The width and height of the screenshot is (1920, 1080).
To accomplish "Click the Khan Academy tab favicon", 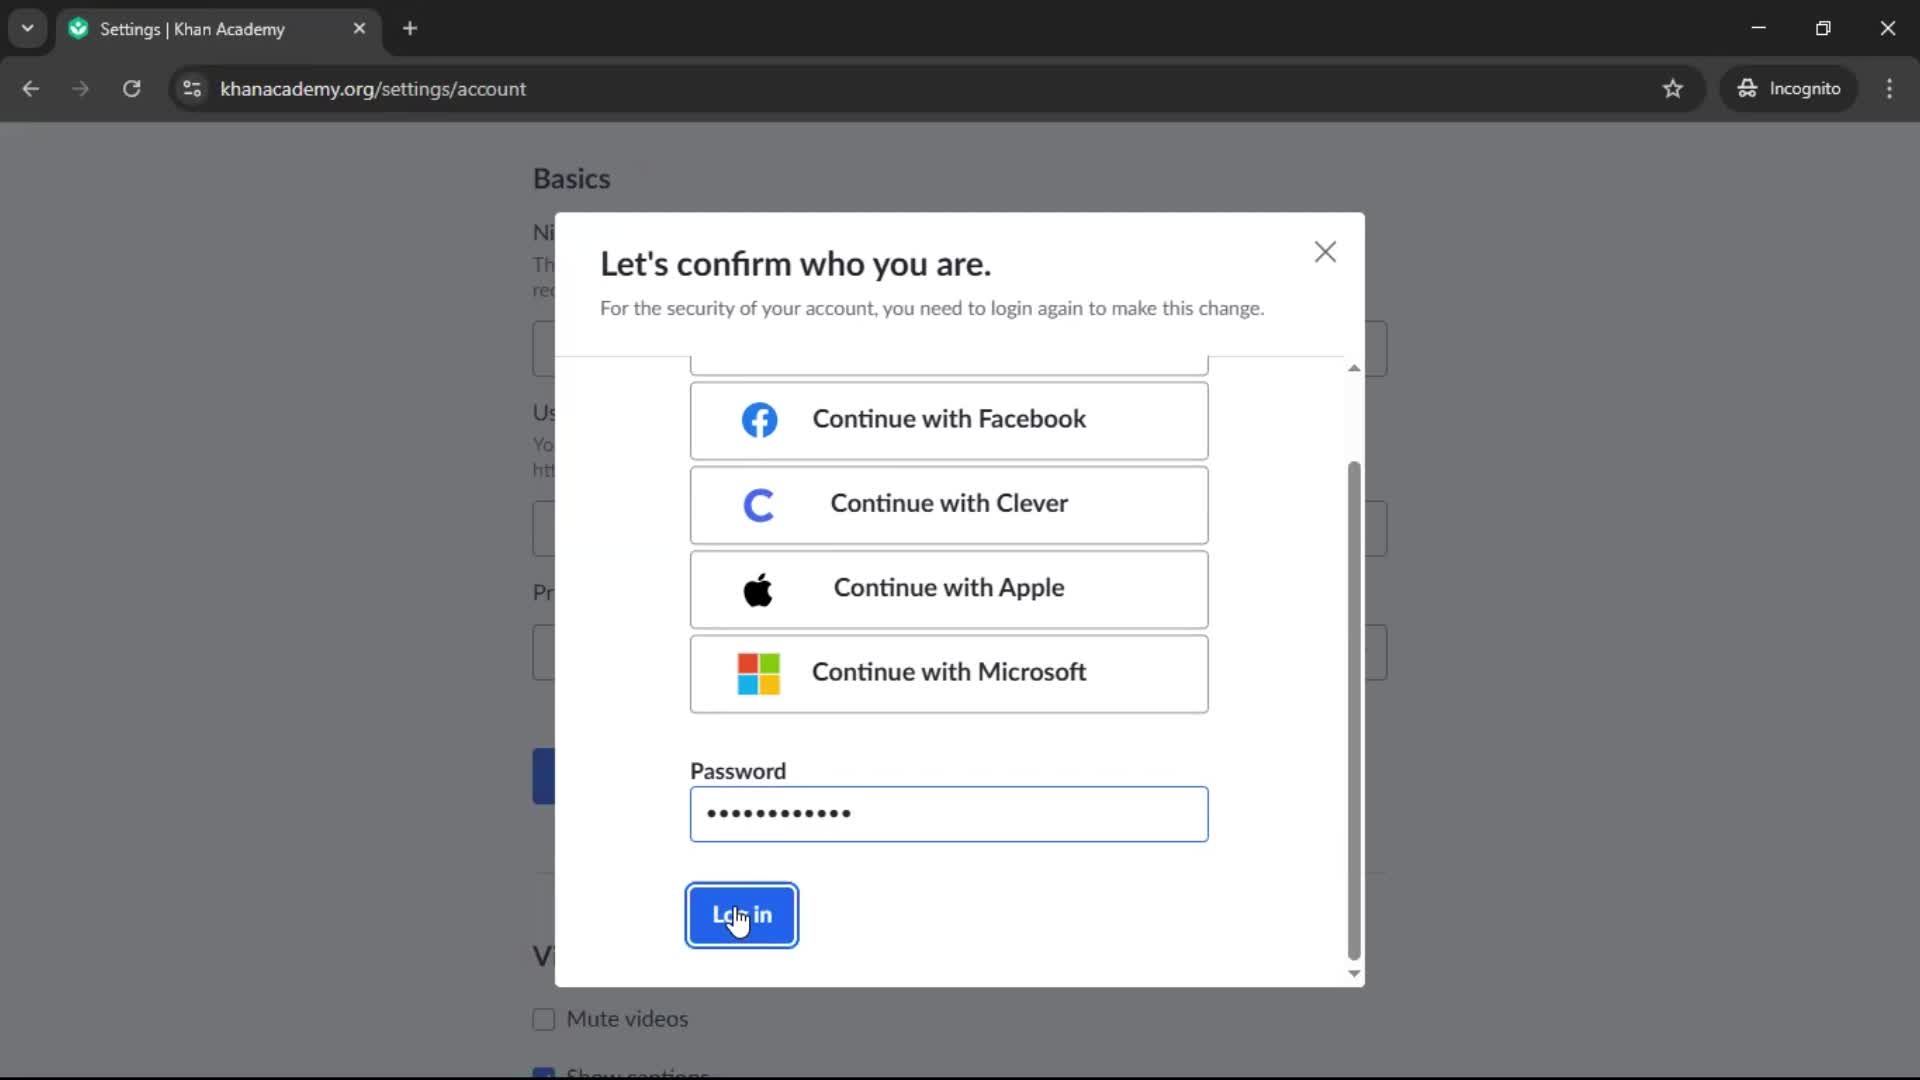I will coord(78,29).
